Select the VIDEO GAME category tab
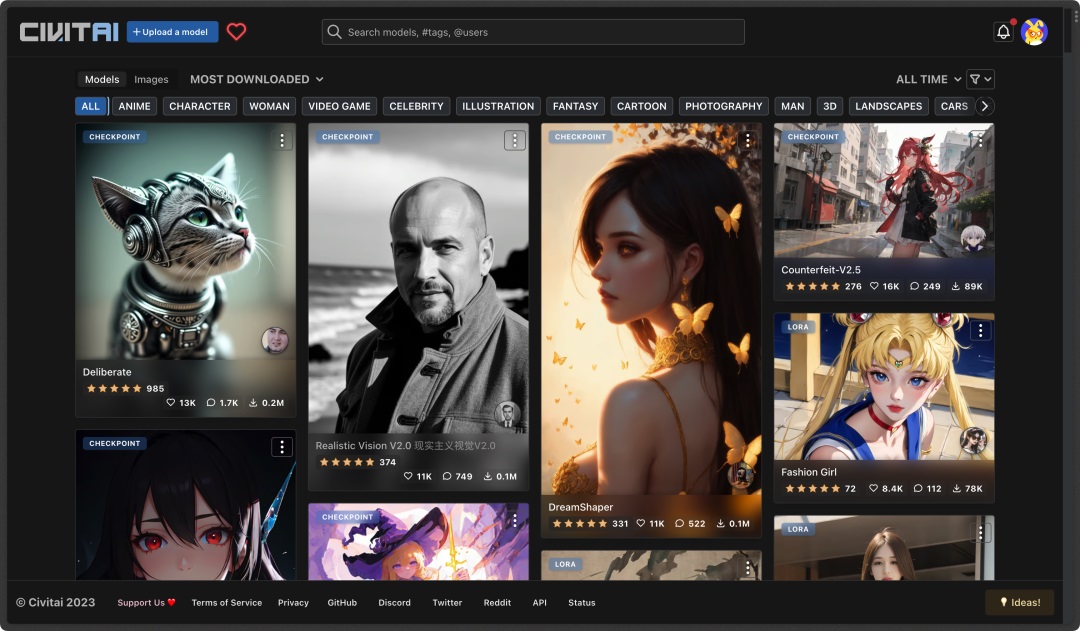This screenshot has height=631, width=1080. (339, 106)
